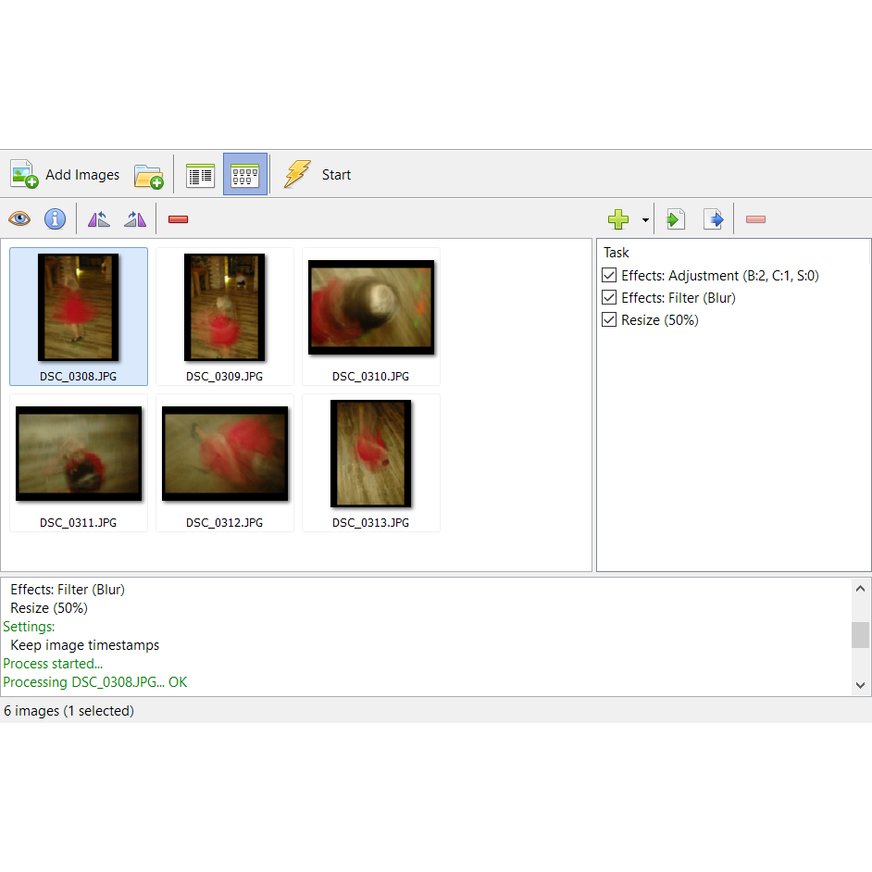Rotate images counter-clockwise
Image resolution: width=872 pixels, height=872 pixels.
tap(98, 219)
